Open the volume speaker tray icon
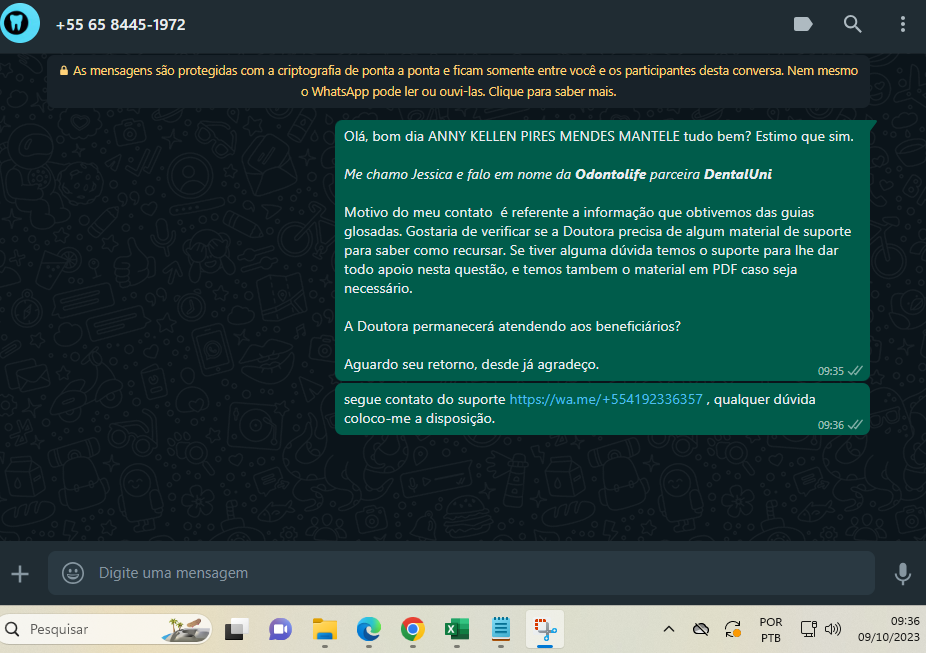Screen dimensions: 926x653 (833, 629)
